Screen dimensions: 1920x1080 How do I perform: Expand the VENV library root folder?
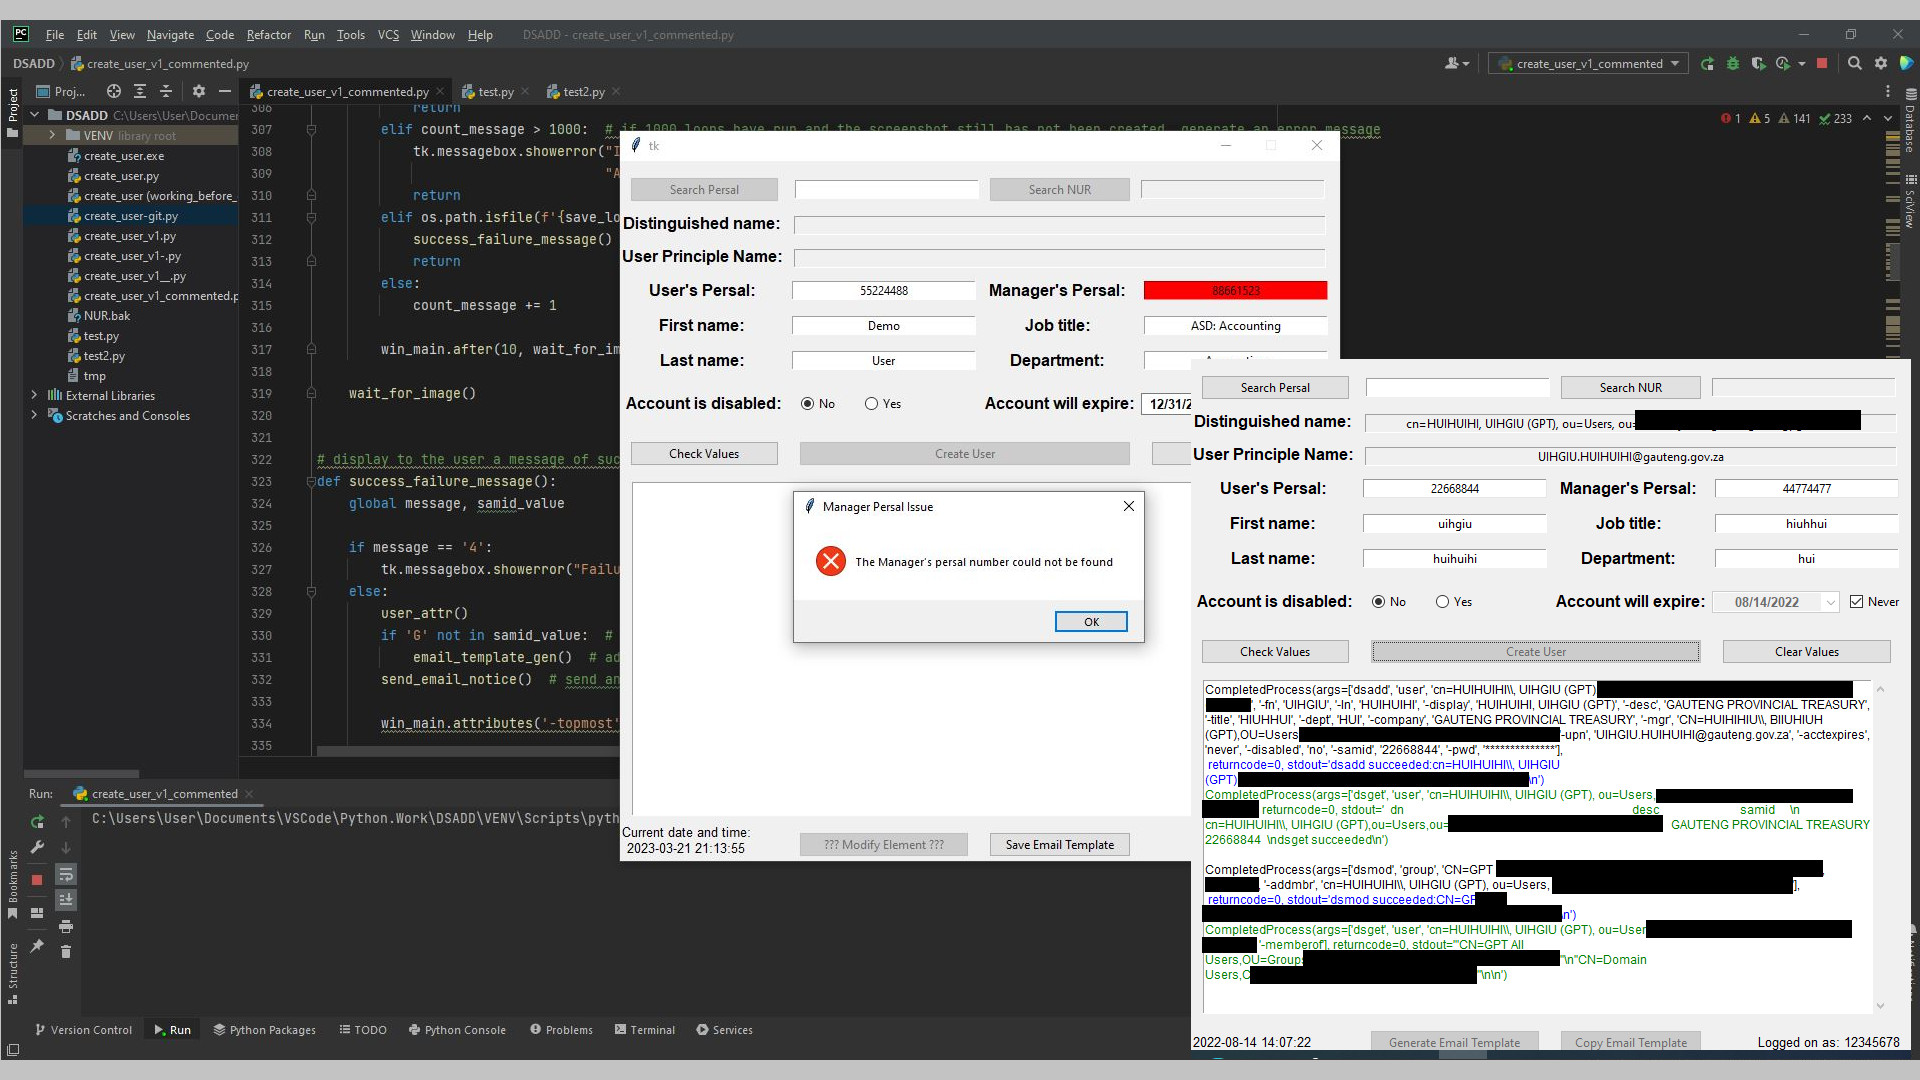coord(52,135)
